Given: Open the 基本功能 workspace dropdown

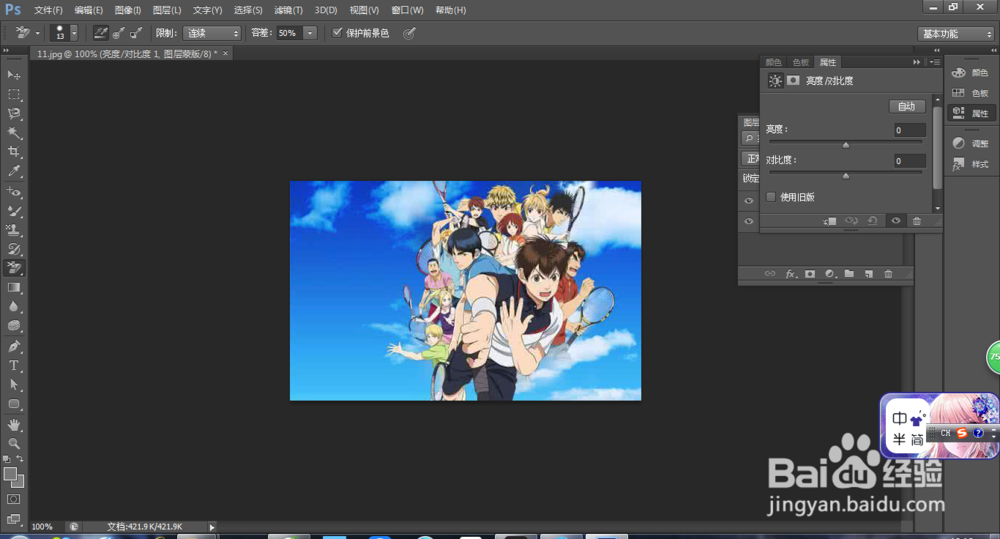Looking at the screenshot, I should 955,33.
